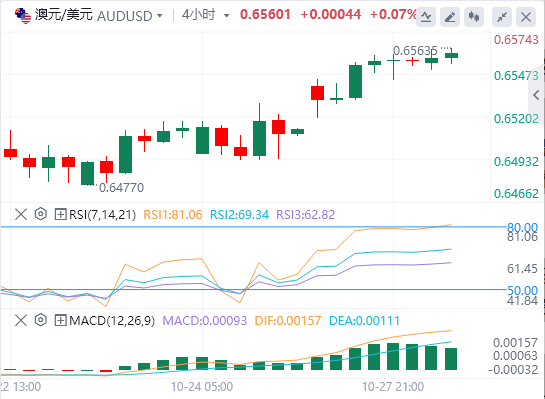Open the AUDUSD symbol dropdown
The height and width of the screenshot is (399, 545).
pyautogui.click(x=160, y=16)
